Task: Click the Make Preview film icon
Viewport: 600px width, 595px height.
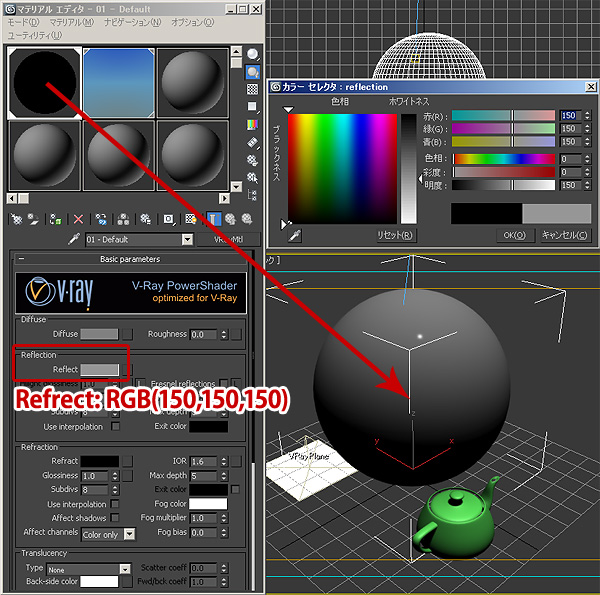Action: pyautogui.click(x=253, y=143)
